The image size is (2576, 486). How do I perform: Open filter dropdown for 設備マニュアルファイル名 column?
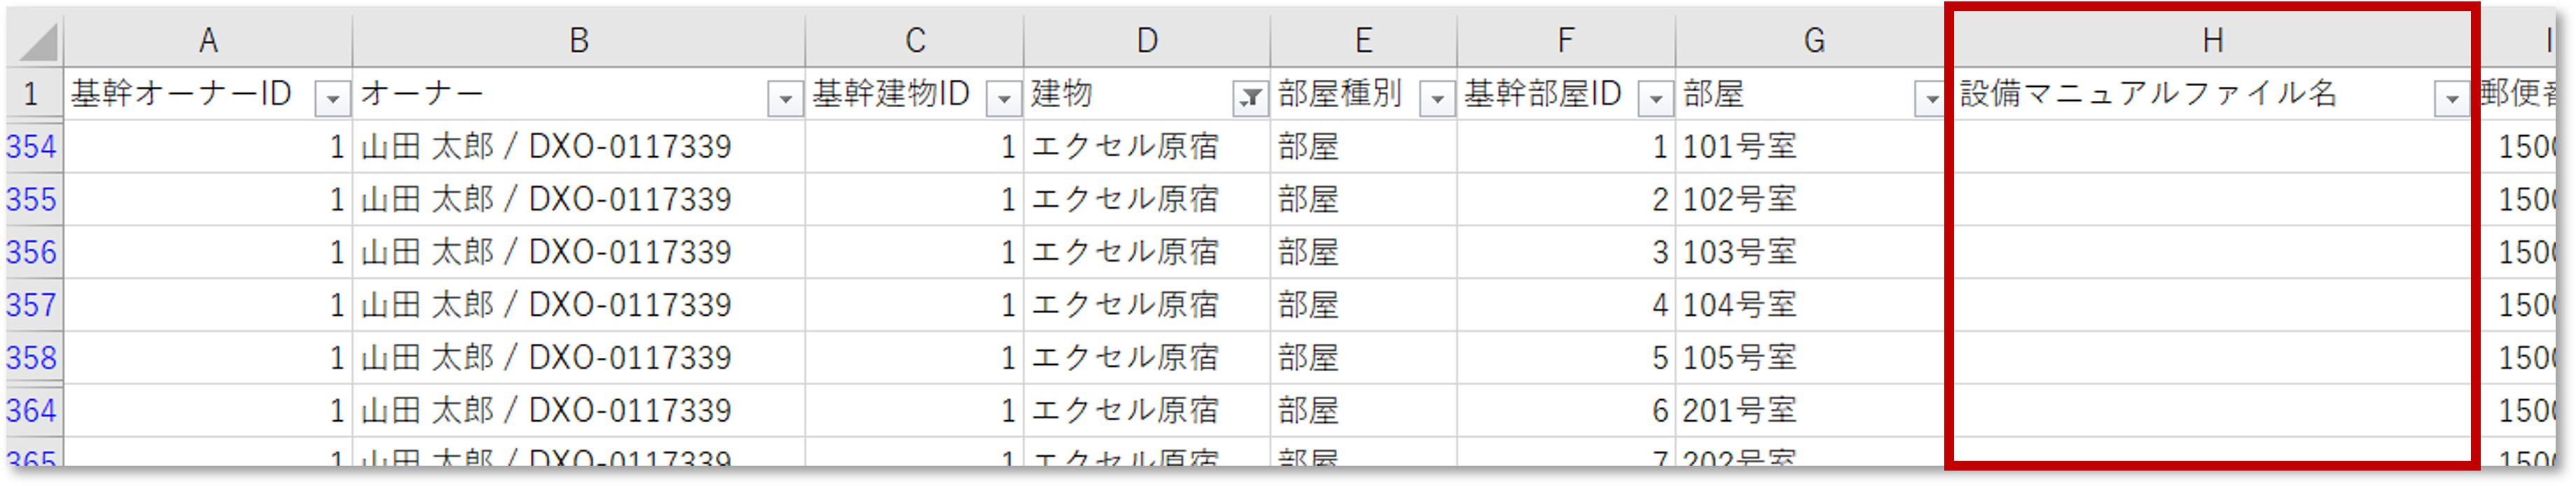2451,98
